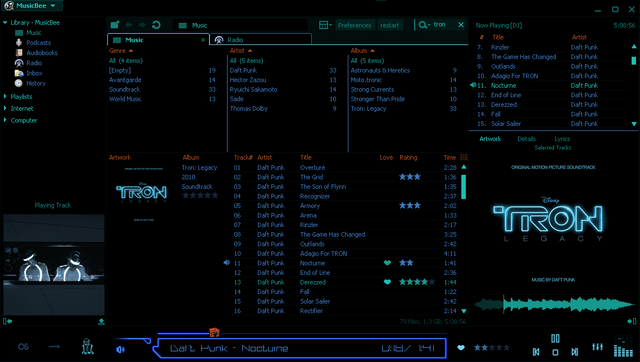Click the Auto DJ figure icon
This screenshot has height=362, width=640.
click(87, 346)
